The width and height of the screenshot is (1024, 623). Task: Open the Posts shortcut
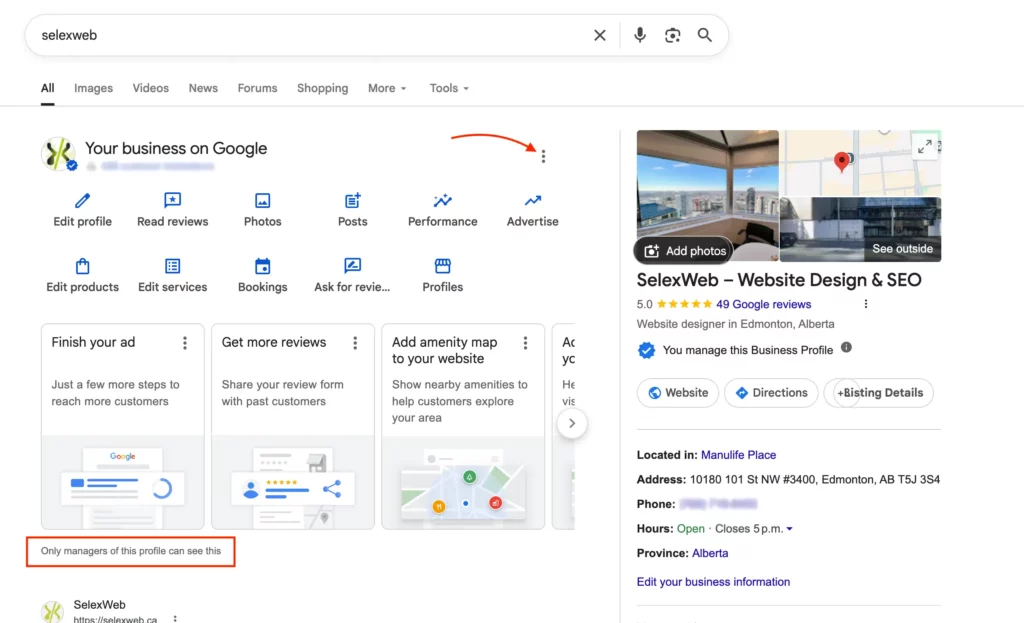point(353,210)
